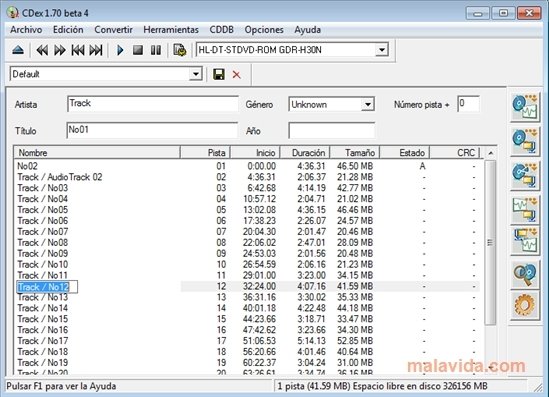
Task: Open the Archivo menu
Action: click(x=26, y=30)
